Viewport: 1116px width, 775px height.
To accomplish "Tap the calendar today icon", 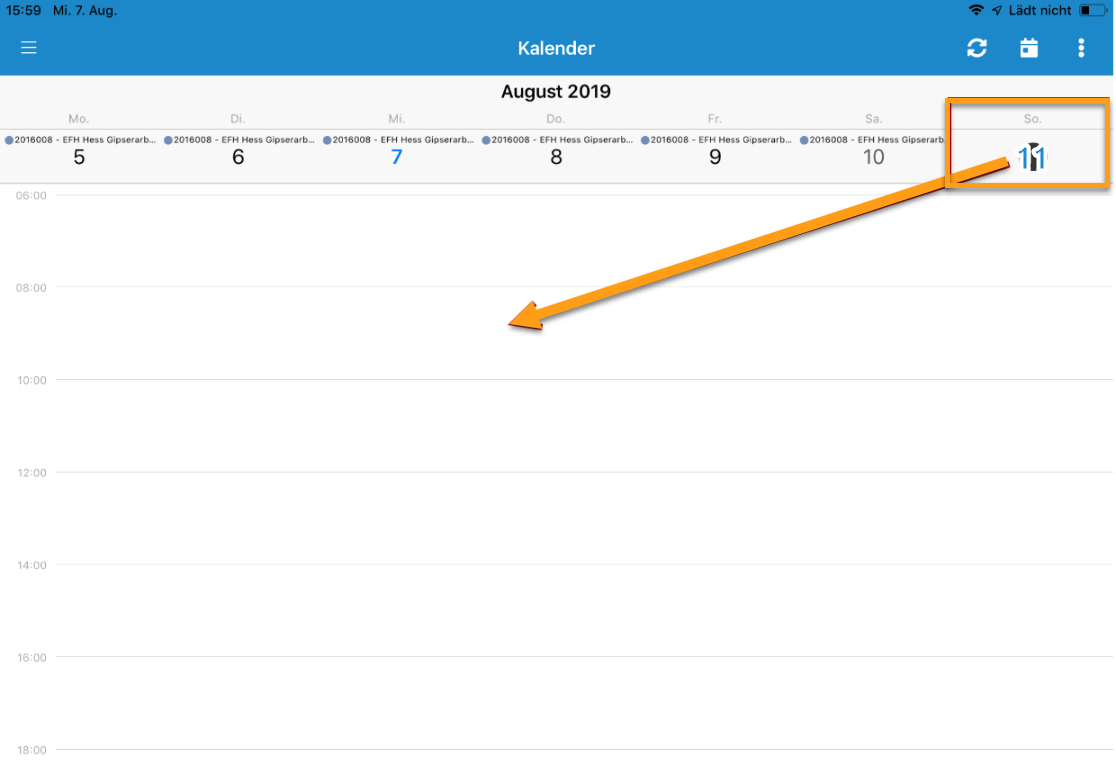I will click(1028, 48).
